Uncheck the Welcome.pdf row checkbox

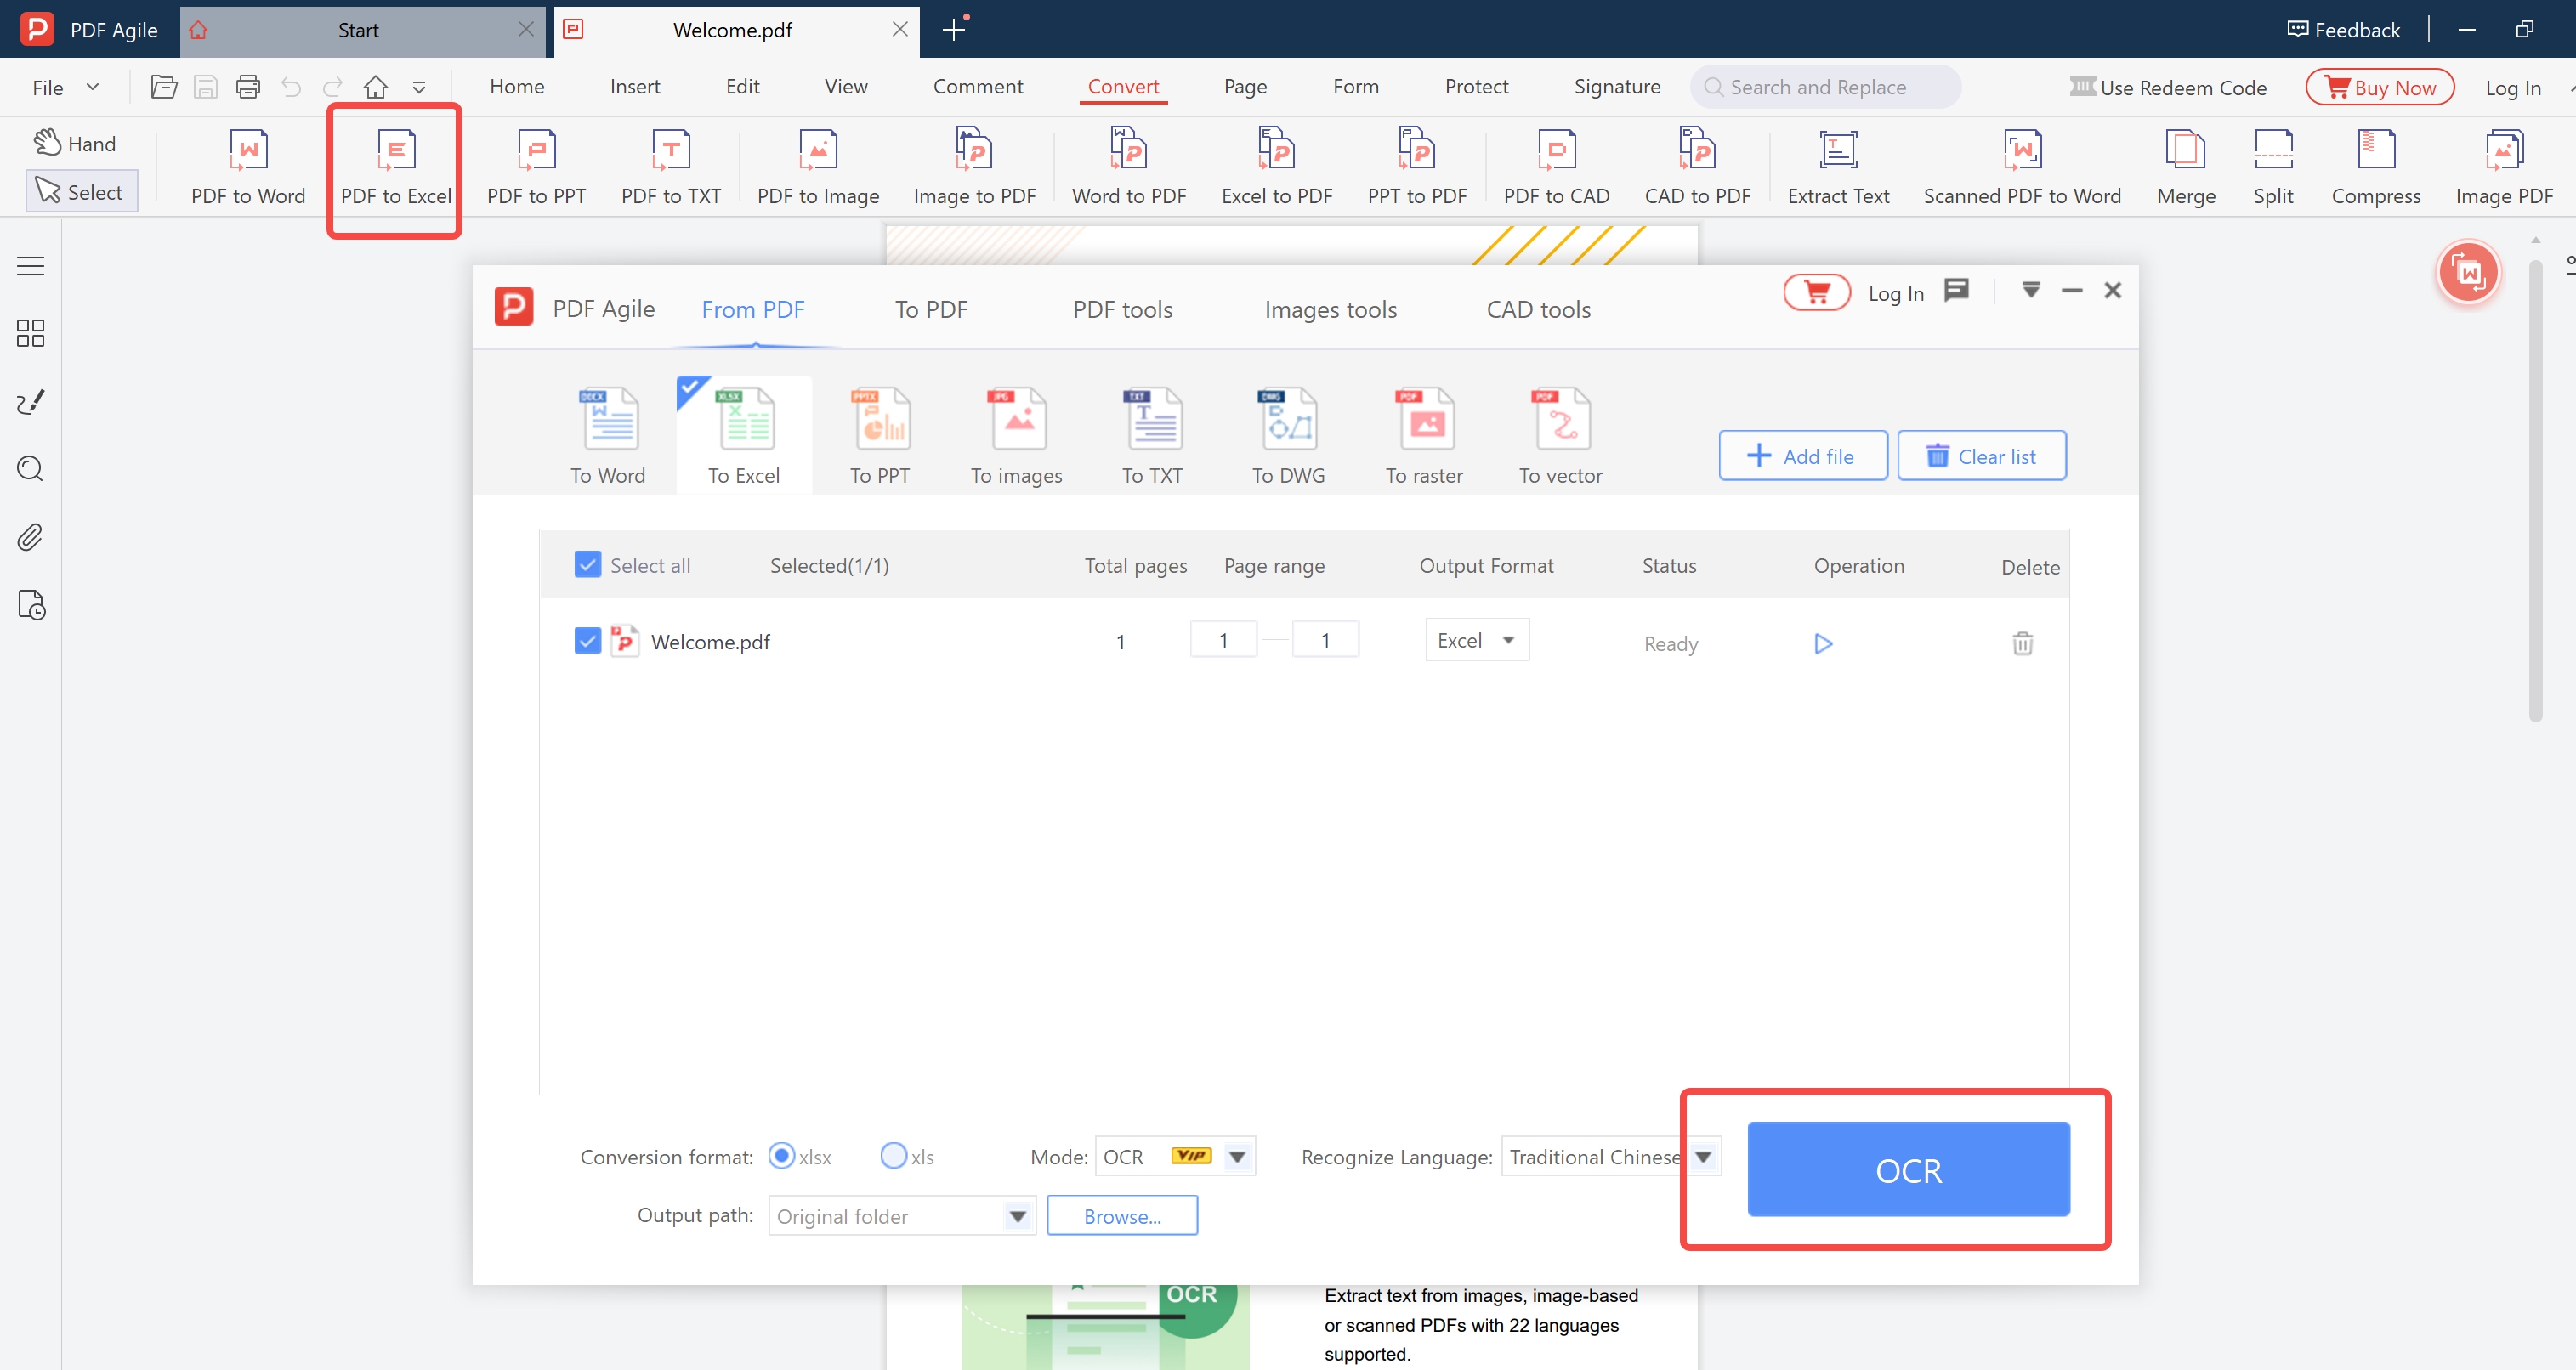pyautogui.click(x=588, y=640)
